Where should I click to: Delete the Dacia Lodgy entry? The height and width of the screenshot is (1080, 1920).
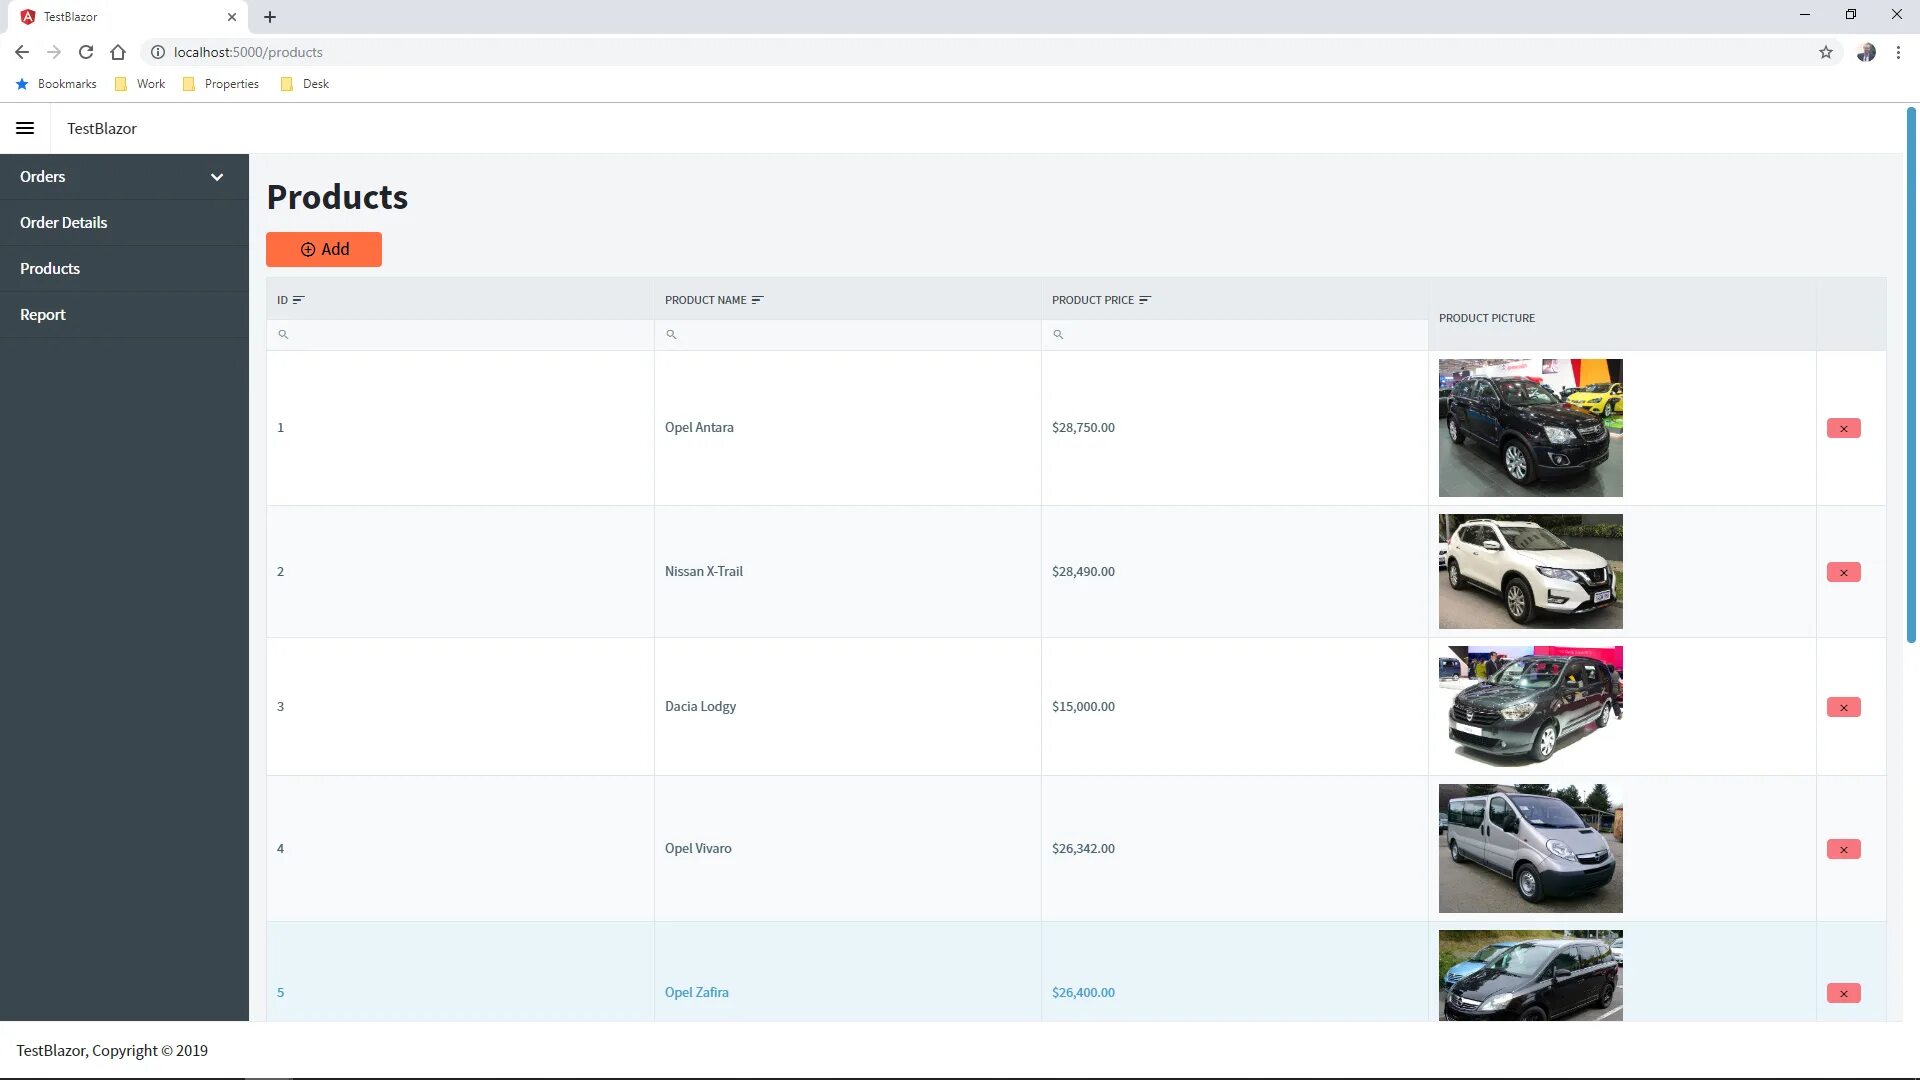[1844, 707]
